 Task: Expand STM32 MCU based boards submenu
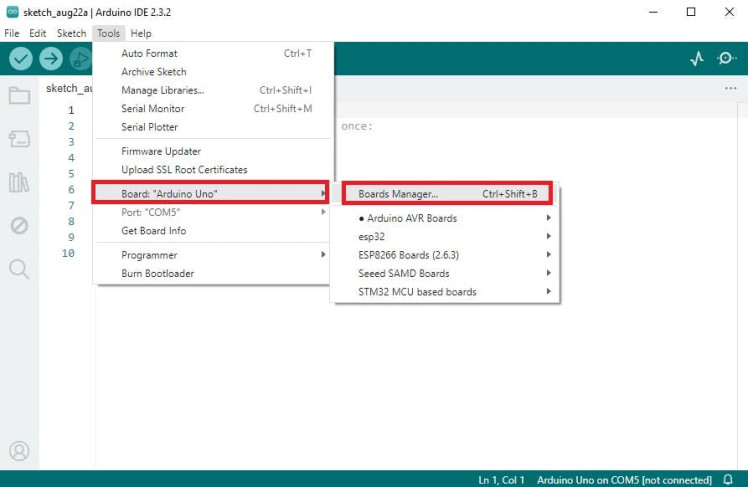(445, 292)
